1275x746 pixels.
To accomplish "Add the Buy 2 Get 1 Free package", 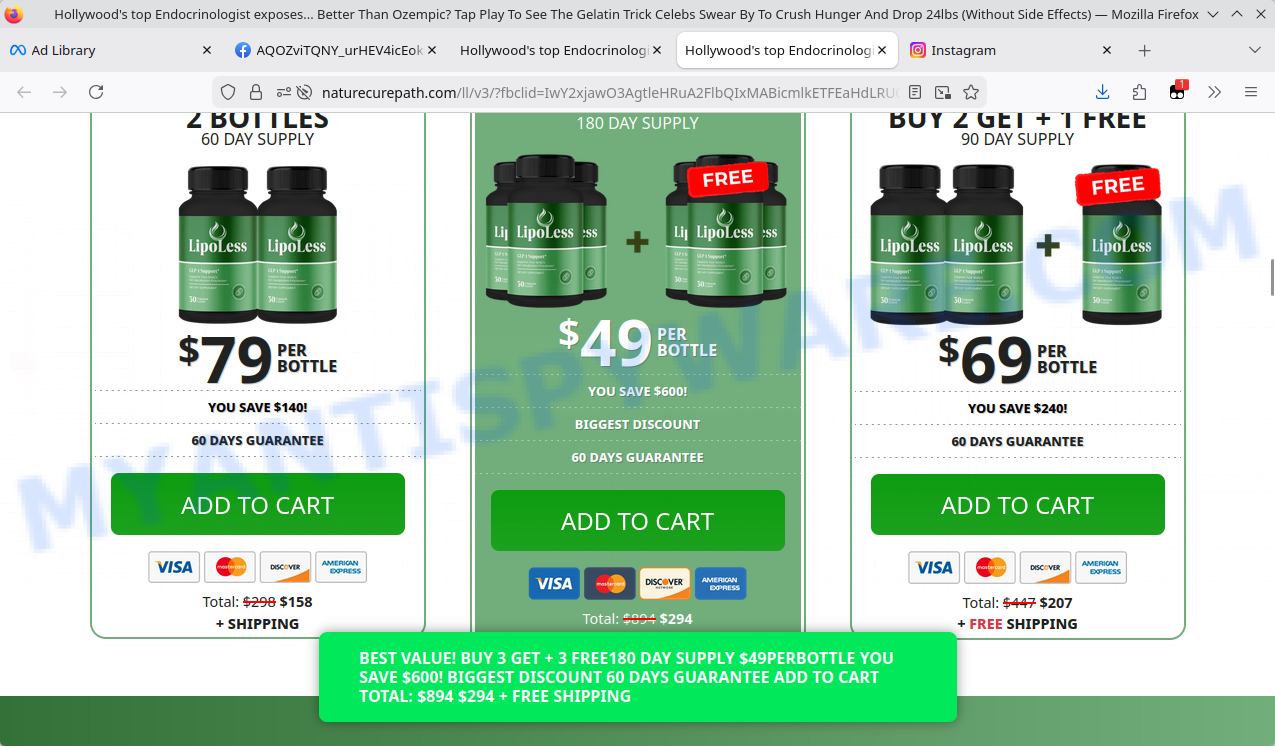I will pyautogui.click(x=1018, y=505).
